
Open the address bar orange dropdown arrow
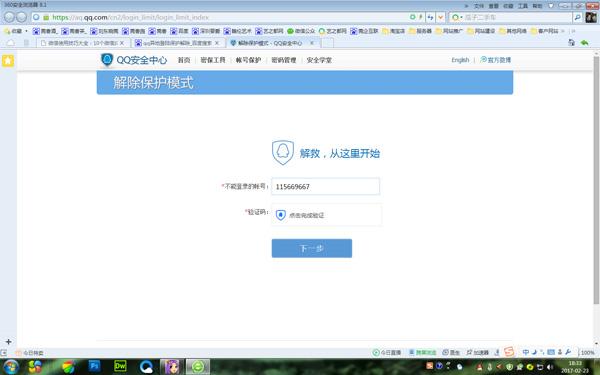point(440,17)
